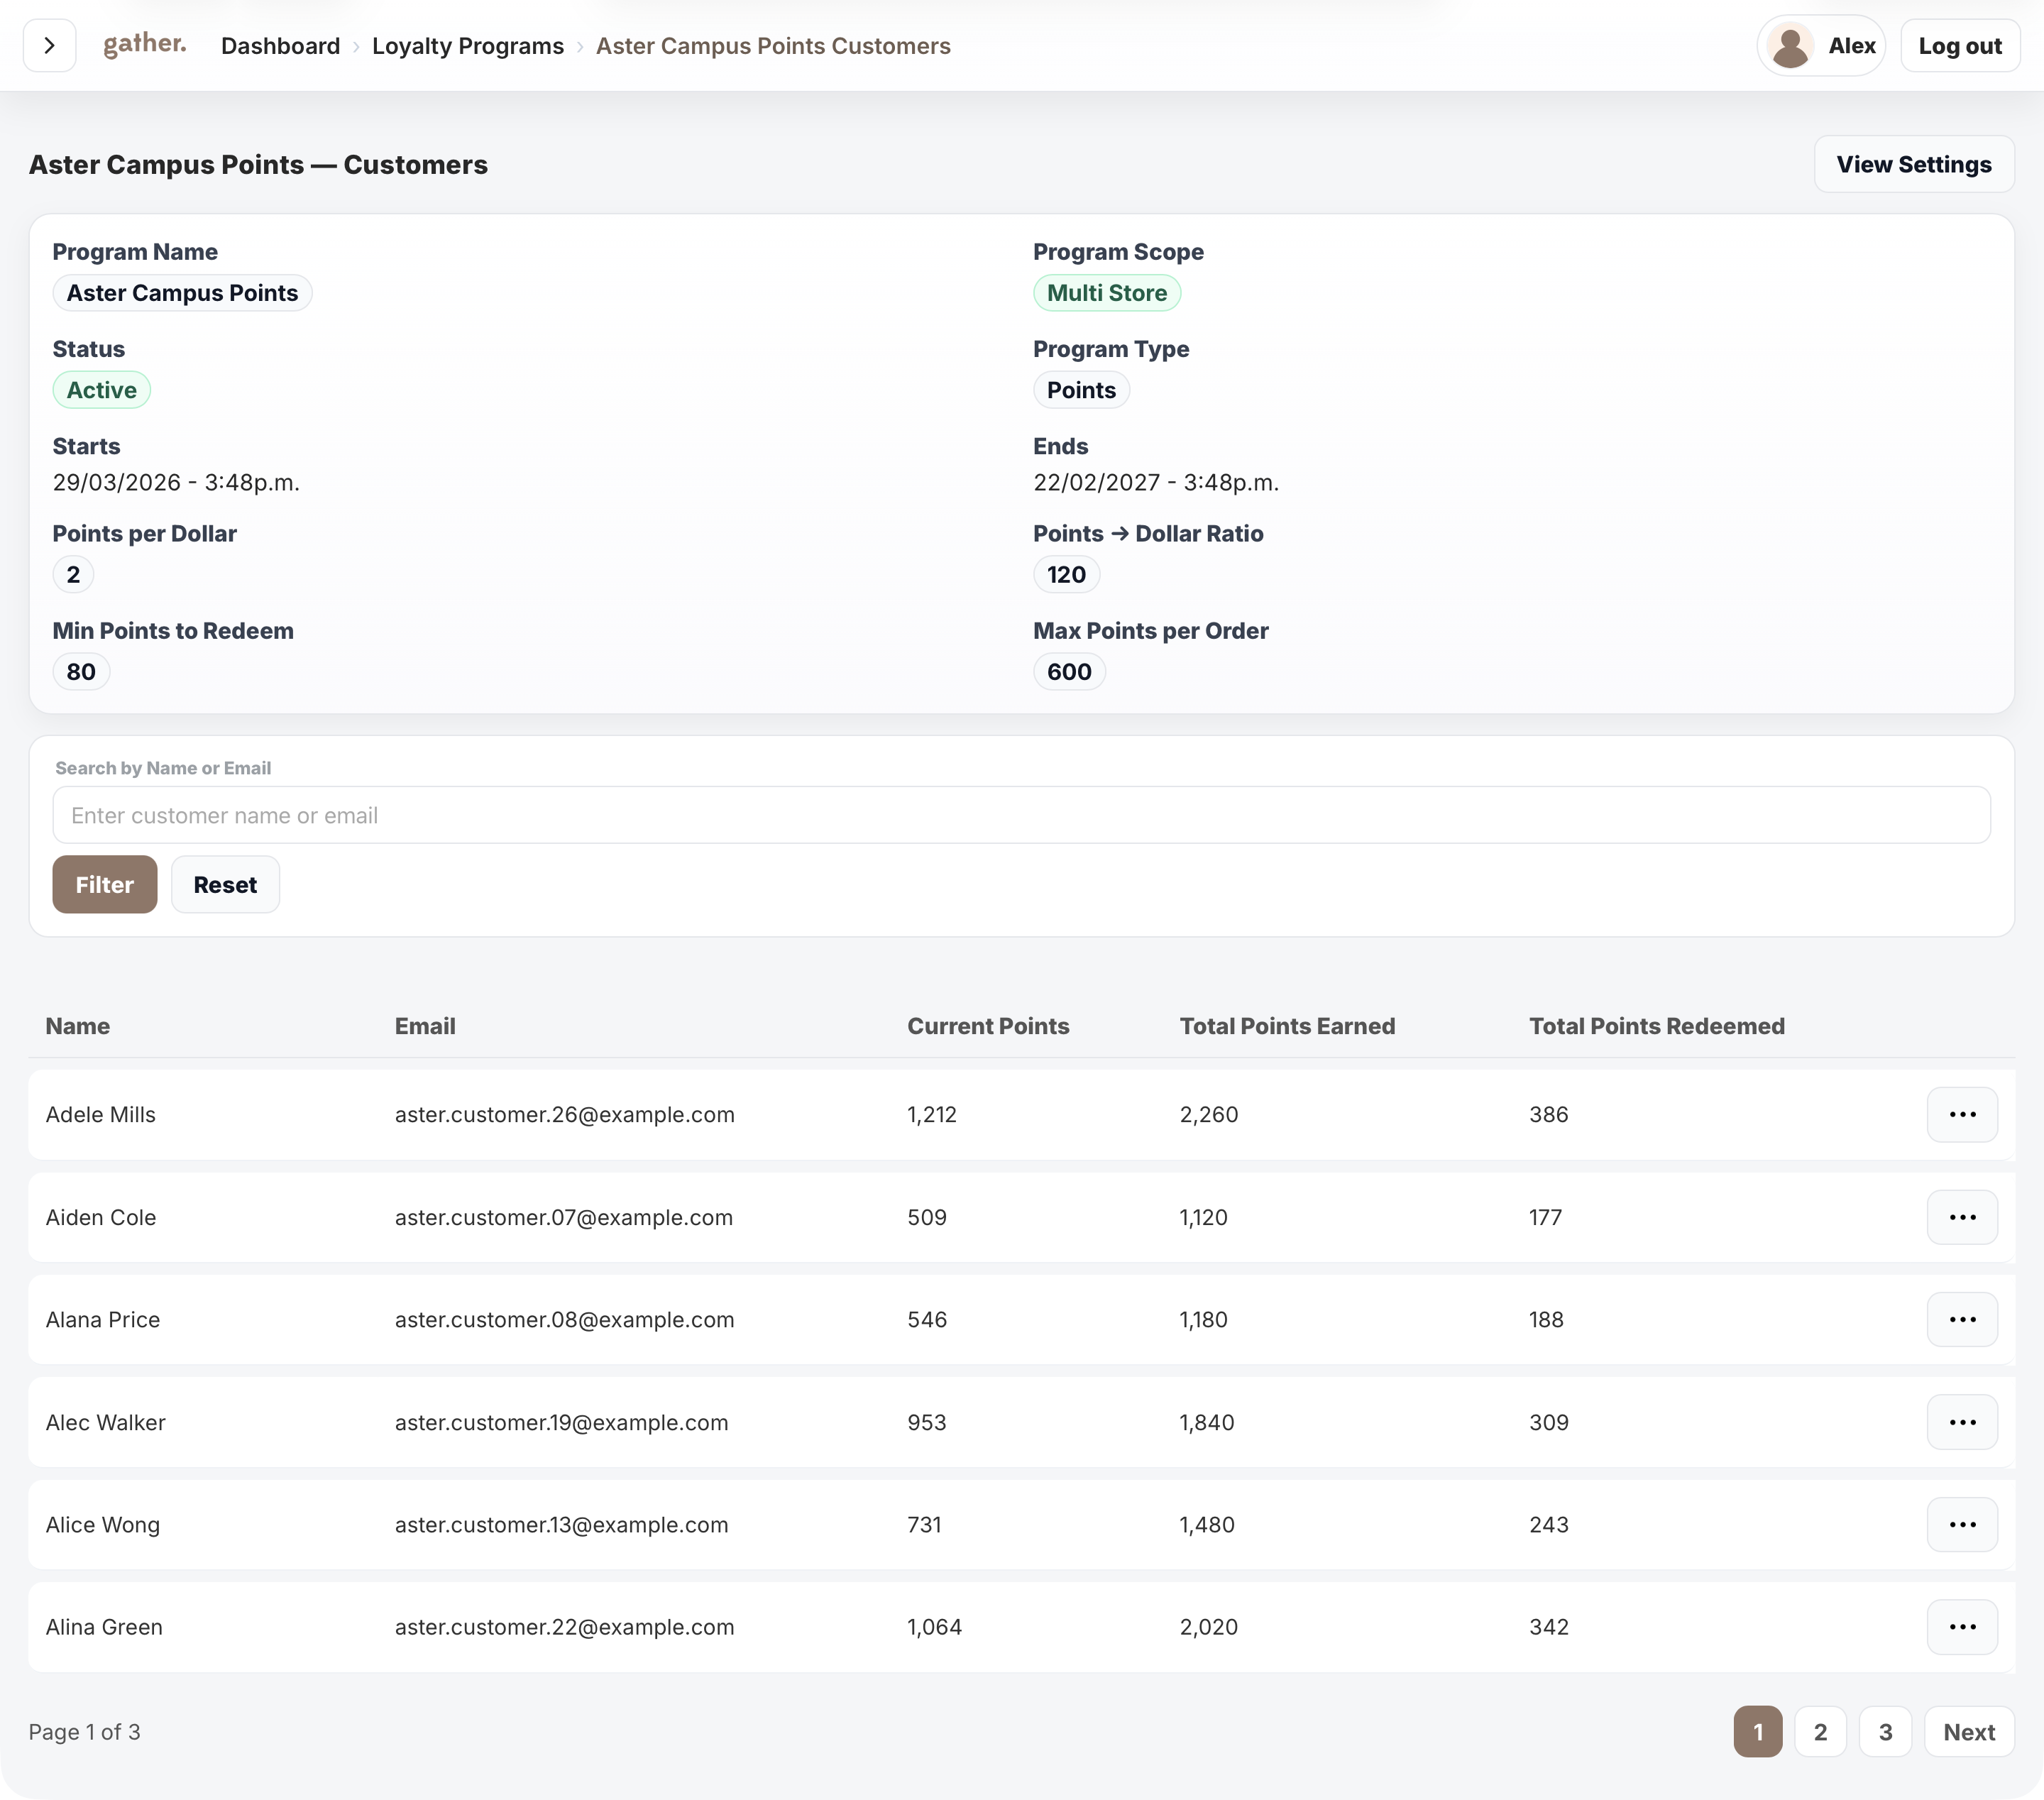The width and height of the screenshot is (2044, 1800).
Task: Click the end date 22/02/2027 text
Action: [1156, 482]
